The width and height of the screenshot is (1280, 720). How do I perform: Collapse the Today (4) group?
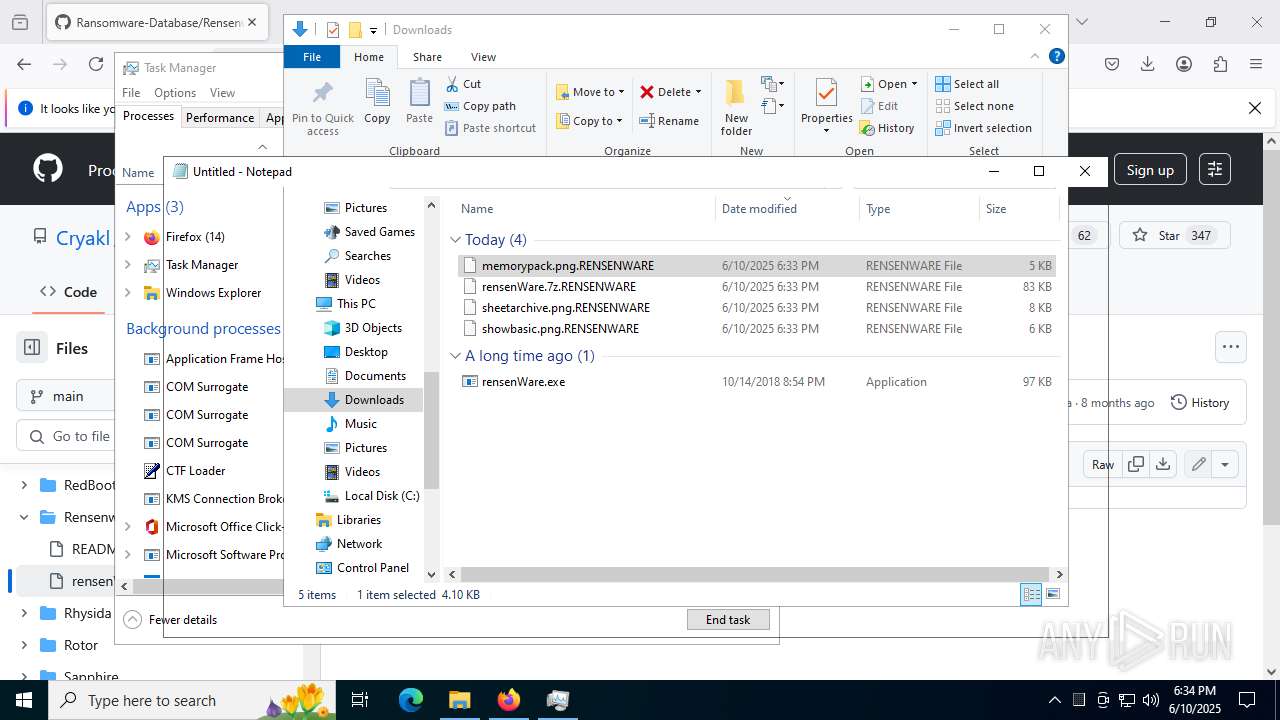[x=455, y=240]
